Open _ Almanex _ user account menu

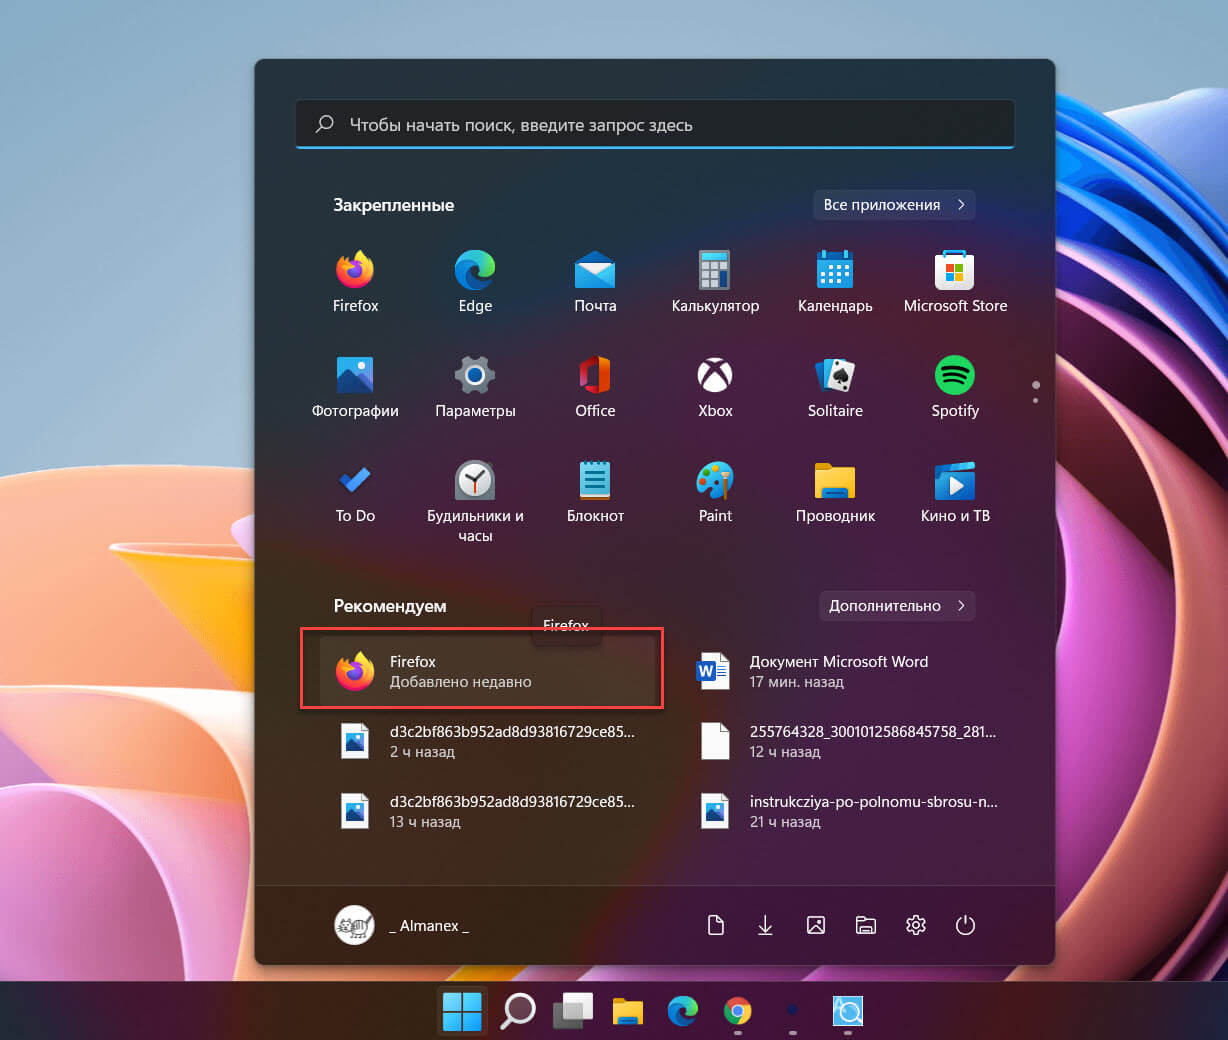(x=401, y=925)
